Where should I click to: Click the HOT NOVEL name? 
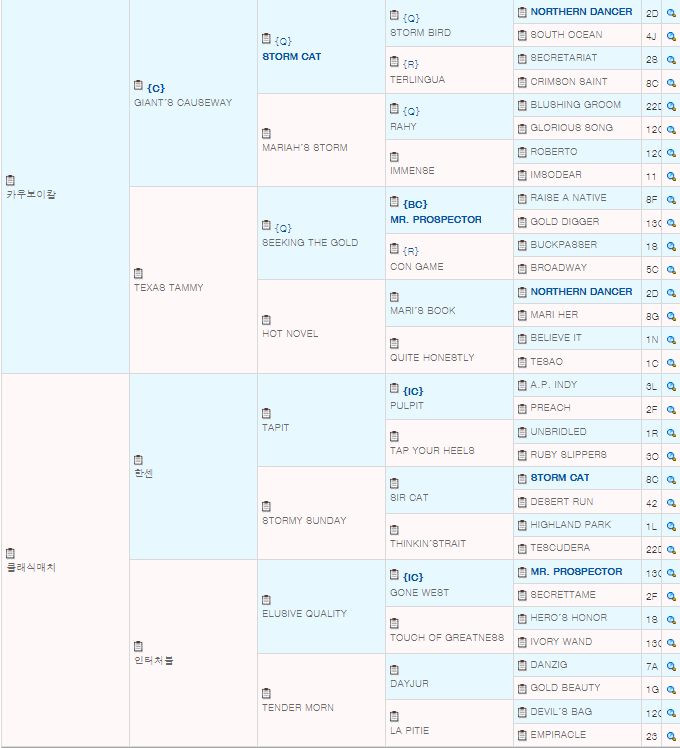pyautogui.click(x=290, y=334)
